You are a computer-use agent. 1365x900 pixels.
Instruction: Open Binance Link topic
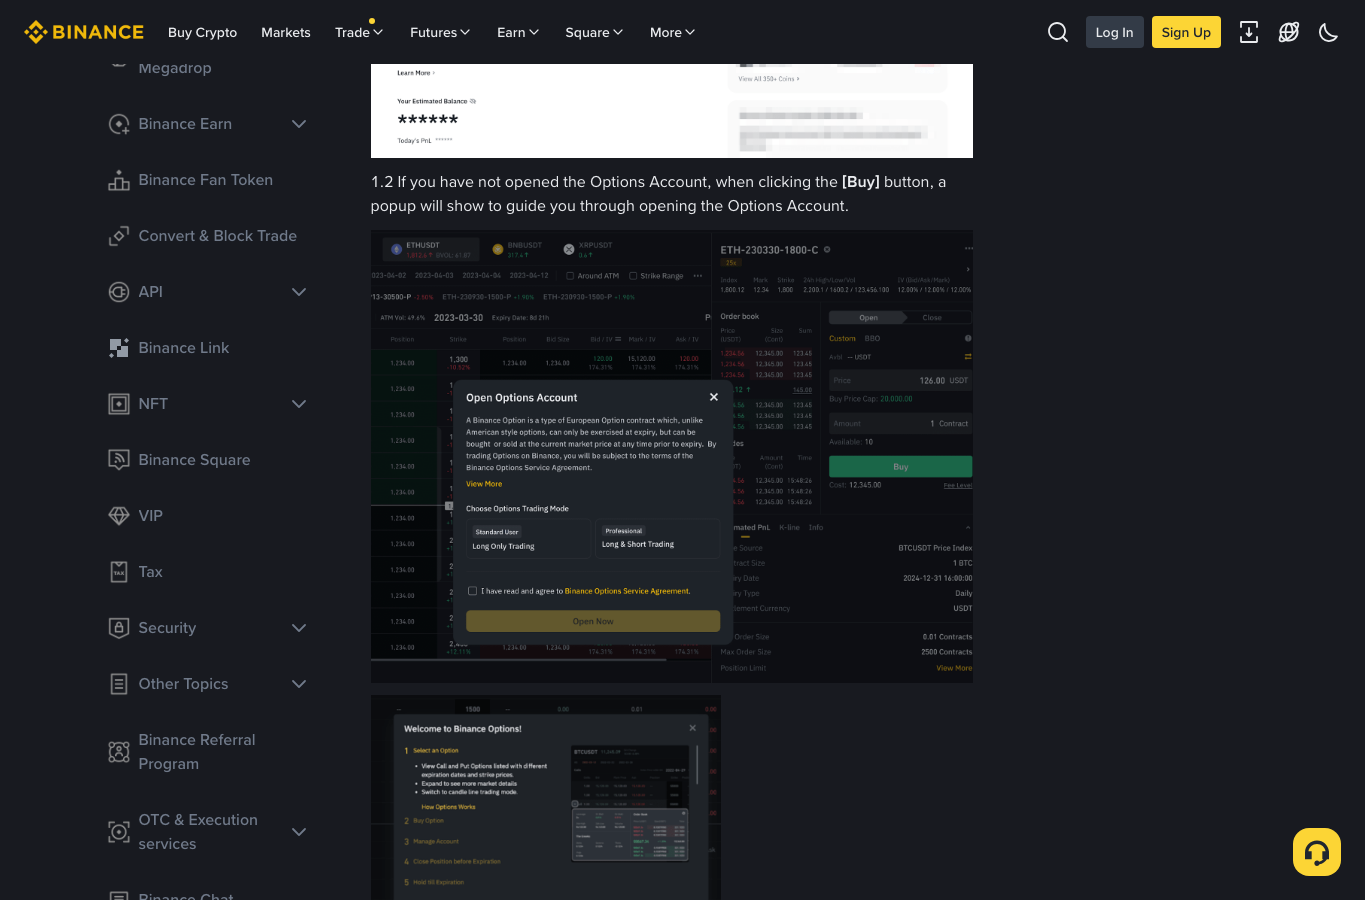[184, 348]
